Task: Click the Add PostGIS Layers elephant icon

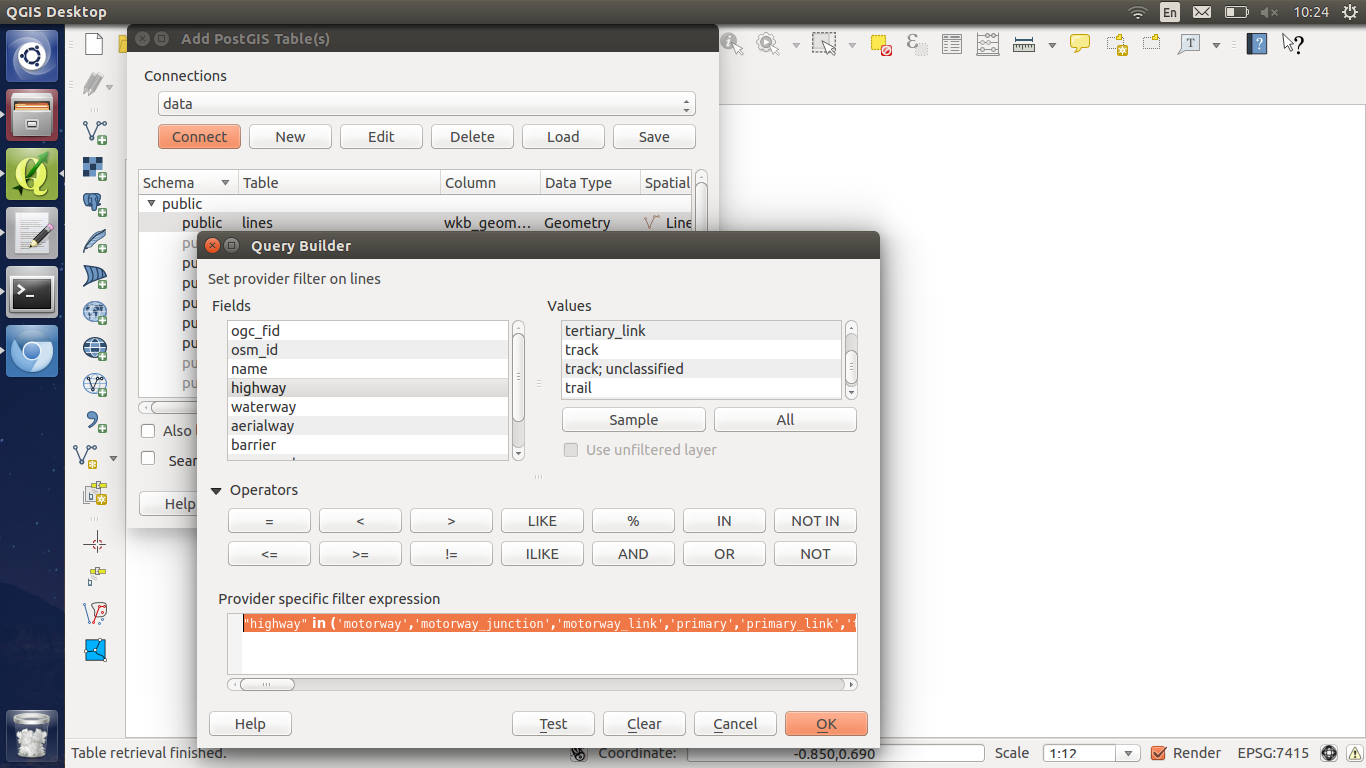Action: click(x=95, y=203)
